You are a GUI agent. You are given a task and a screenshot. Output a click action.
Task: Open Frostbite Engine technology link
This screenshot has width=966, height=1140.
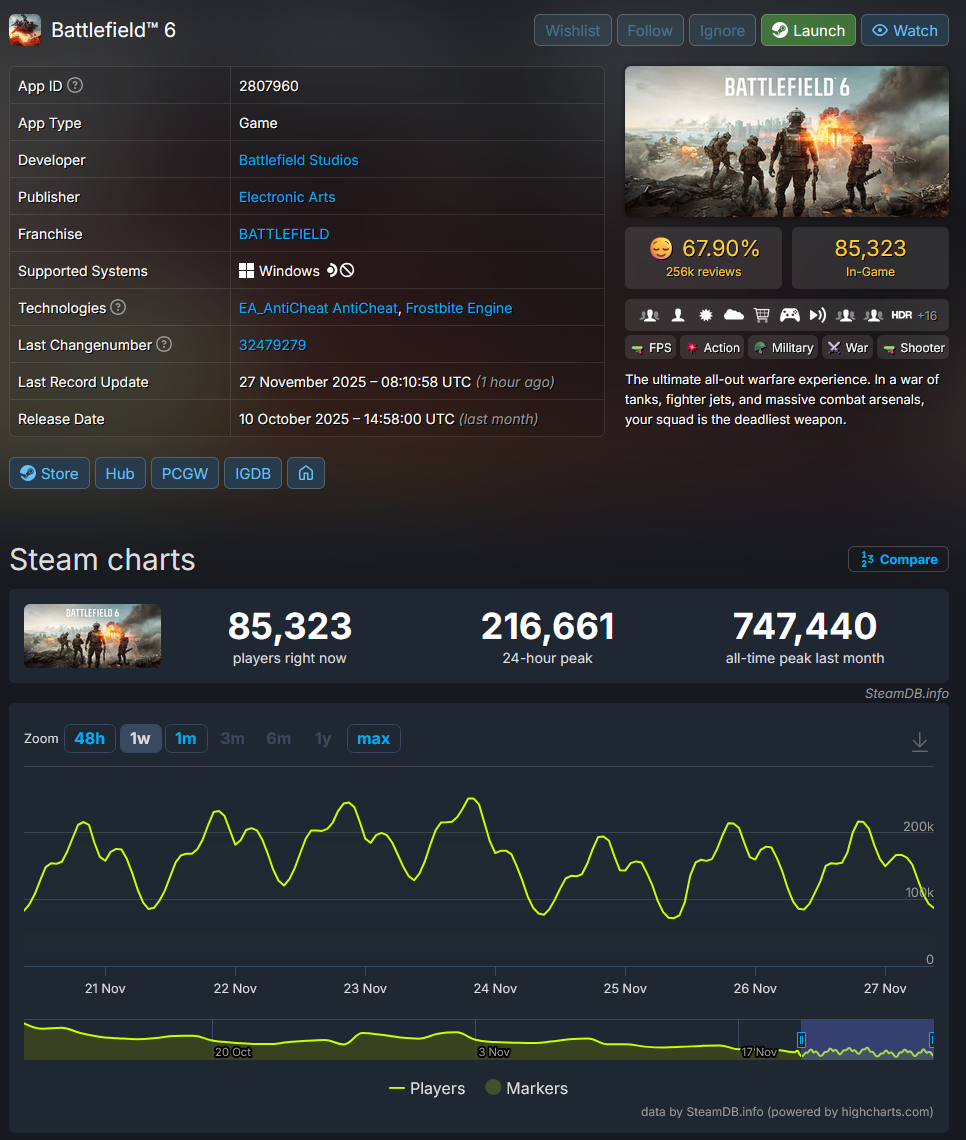(x=459, y=308)
